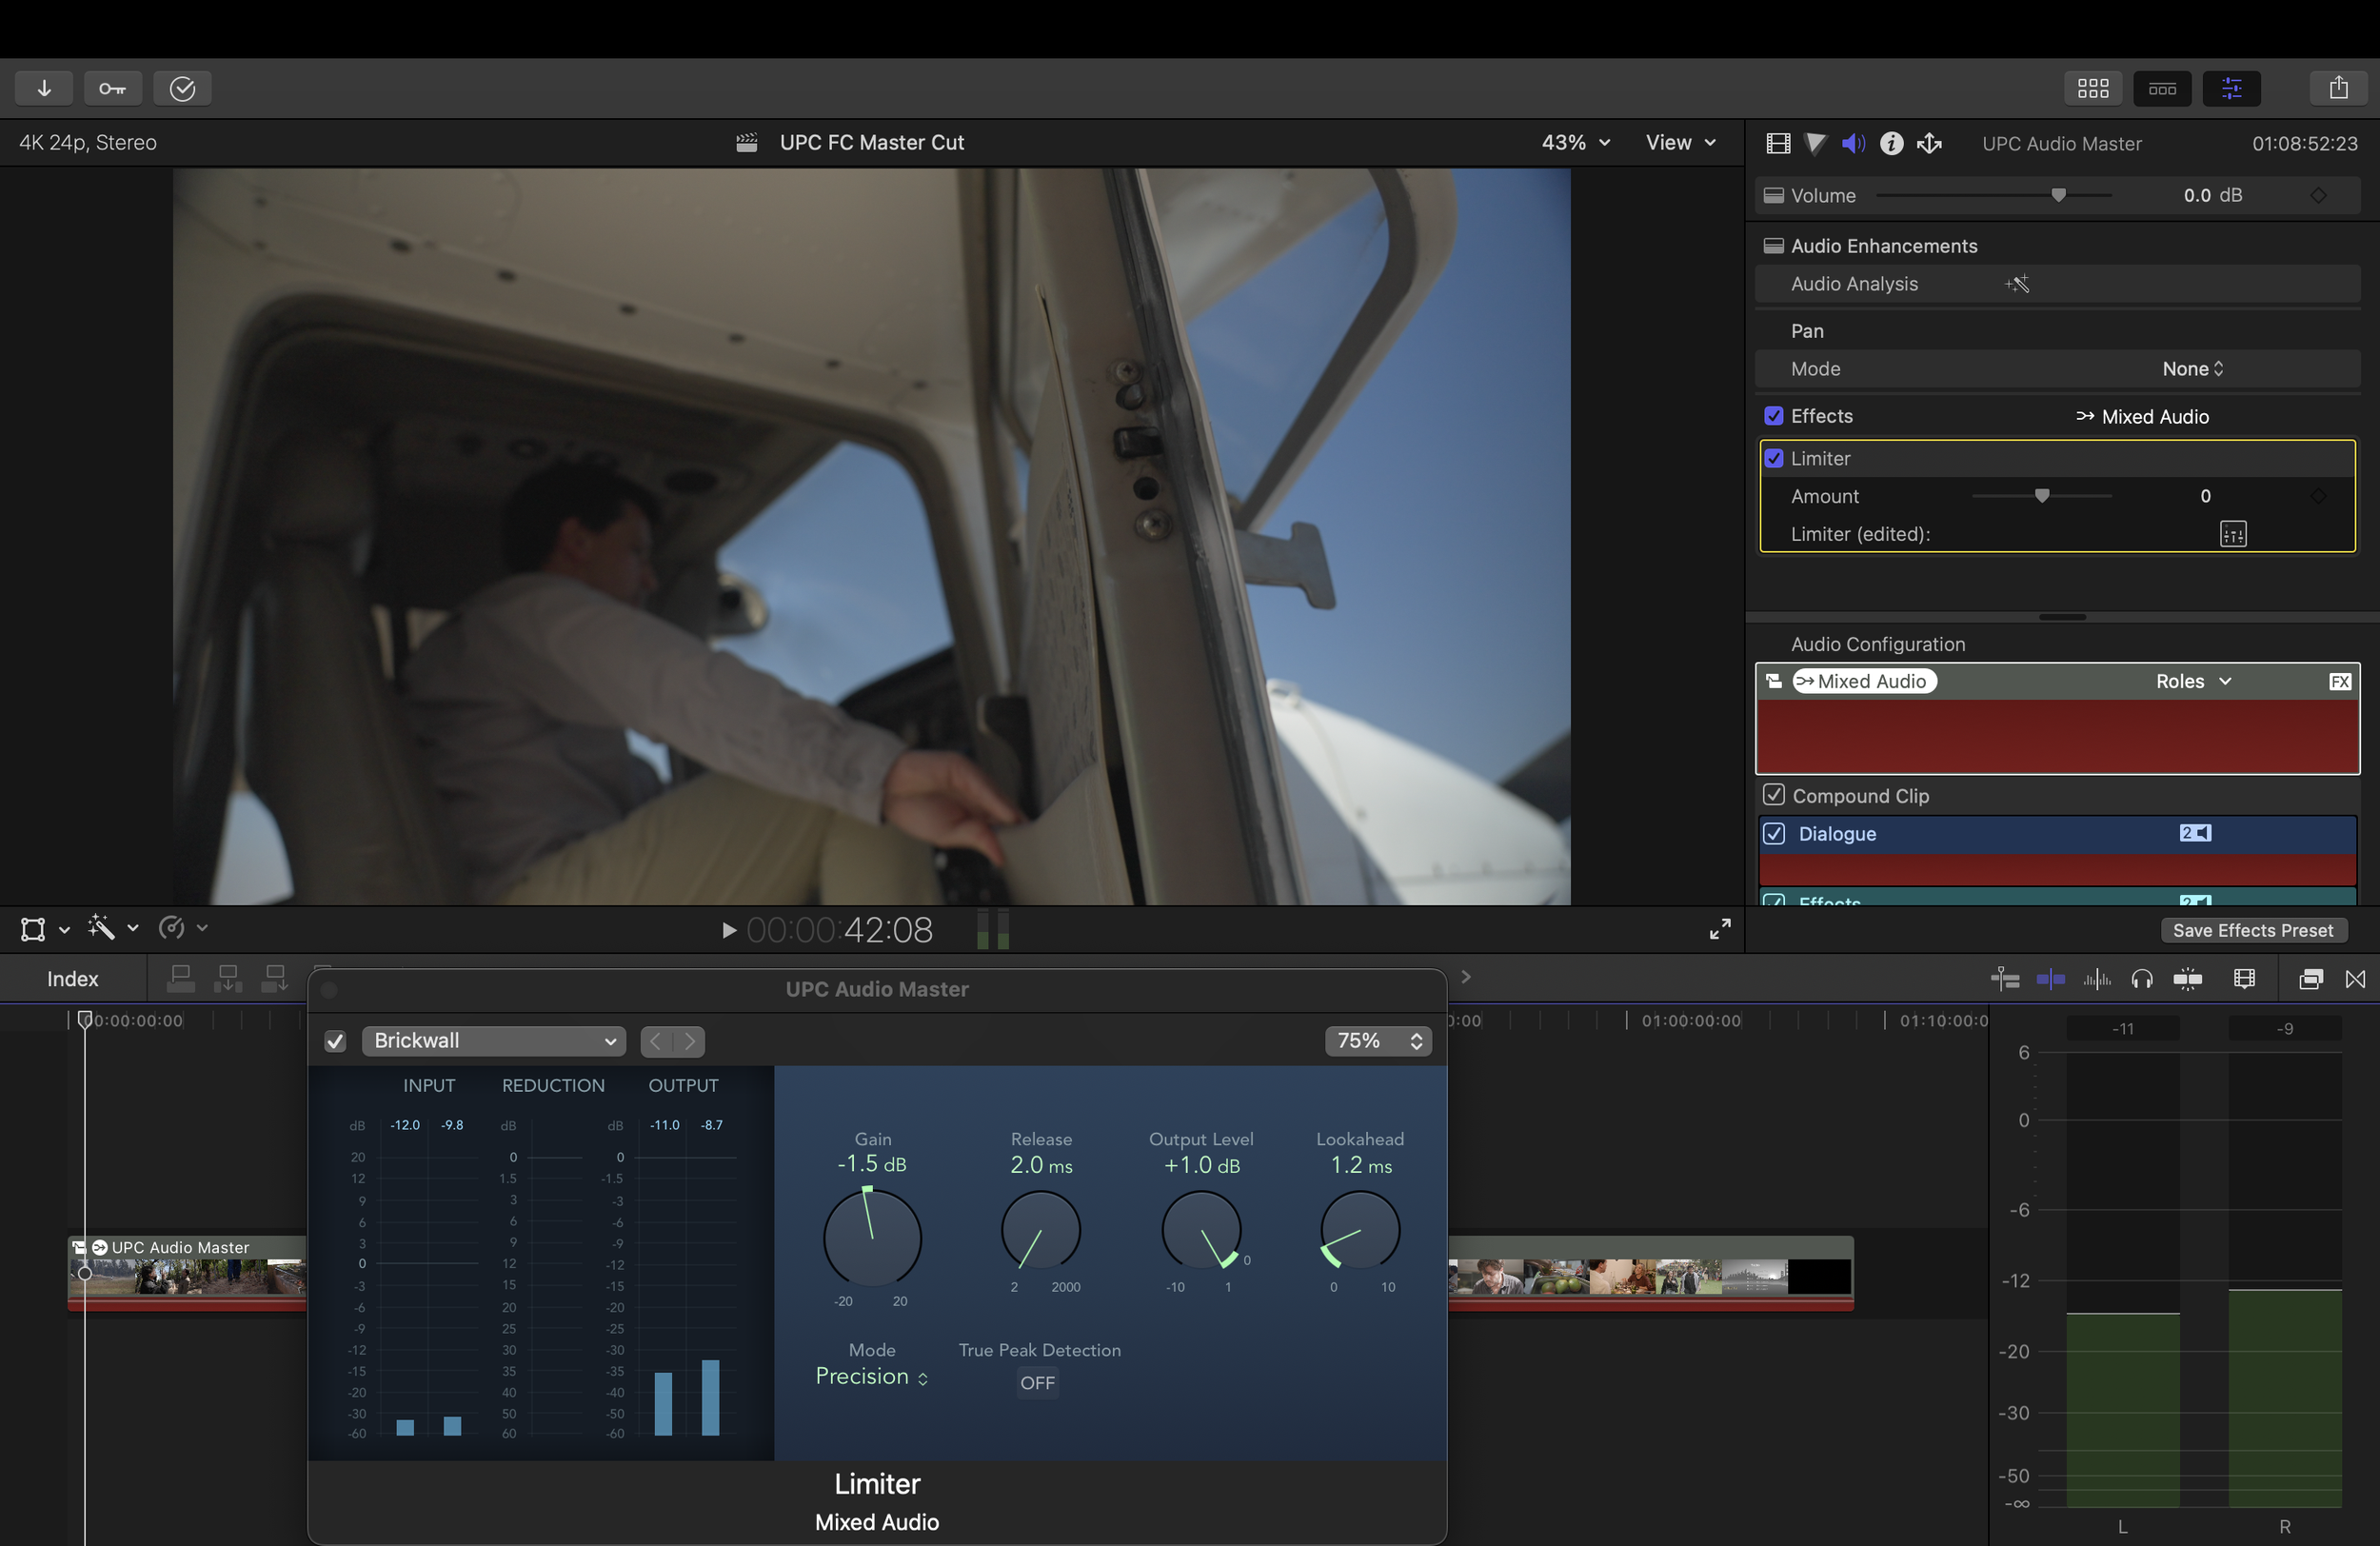The image size is (2380, 1546).
Task: Open the Roles menu for Mixed Audio
Action: (x=2192, y=681)
